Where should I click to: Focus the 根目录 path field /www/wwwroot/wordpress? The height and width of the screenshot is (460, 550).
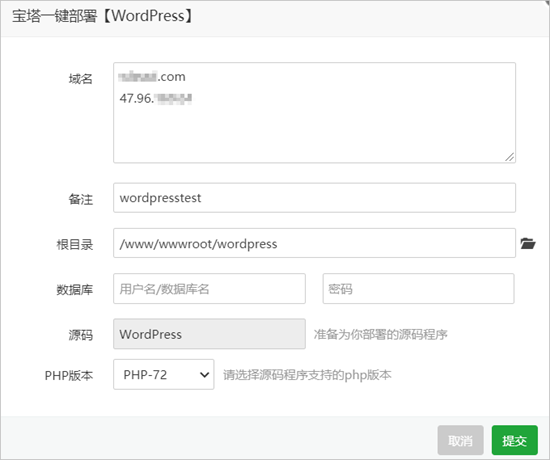314,243
